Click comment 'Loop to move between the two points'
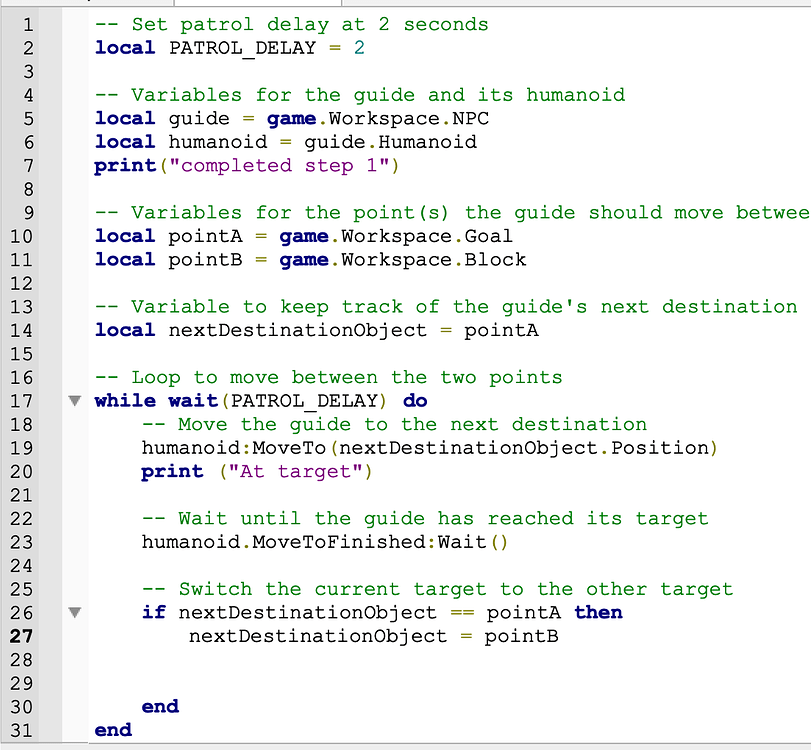The image size is (811, 750). (x=328, y=378)
